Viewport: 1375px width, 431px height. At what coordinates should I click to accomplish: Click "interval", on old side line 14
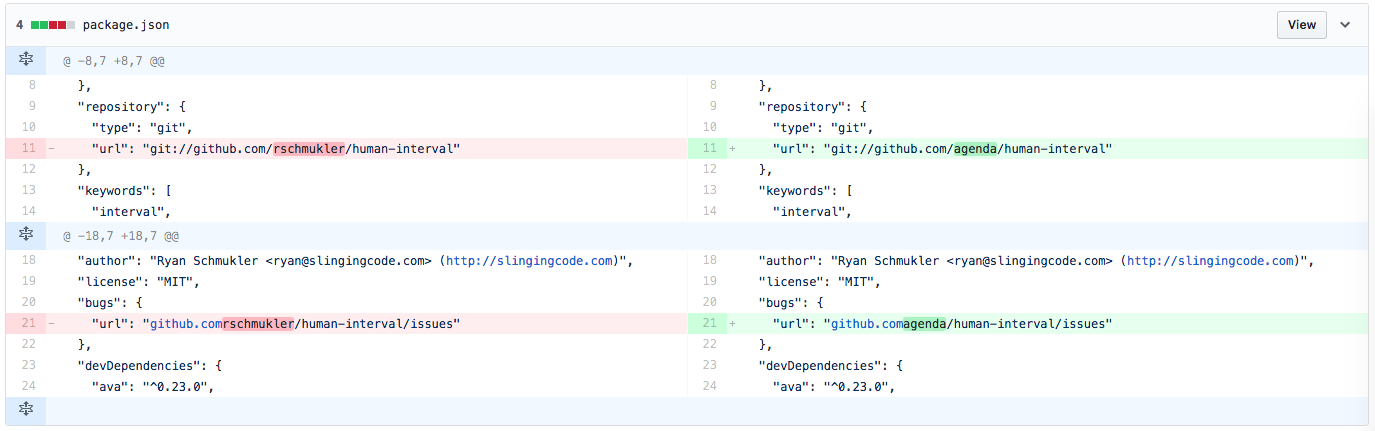point(131,211)
